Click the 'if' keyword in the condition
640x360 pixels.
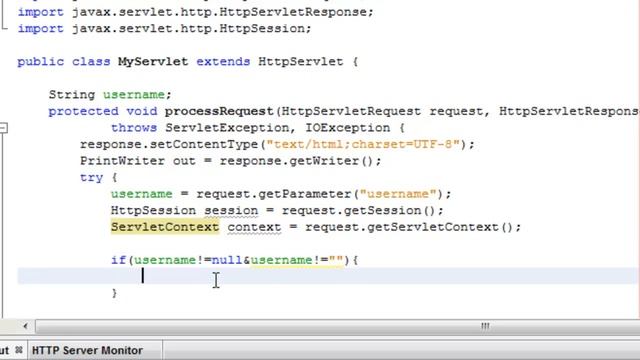click(118, 260)
